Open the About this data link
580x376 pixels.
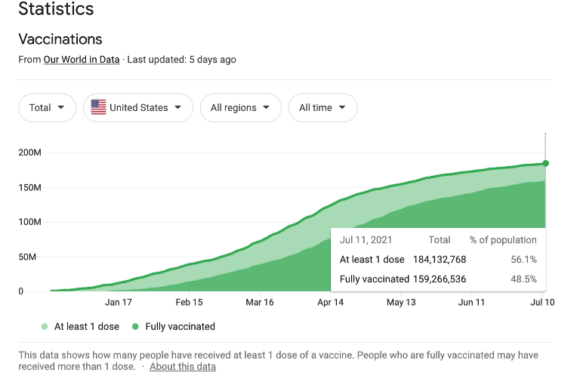pyautogui.click(x=183, y=367)
